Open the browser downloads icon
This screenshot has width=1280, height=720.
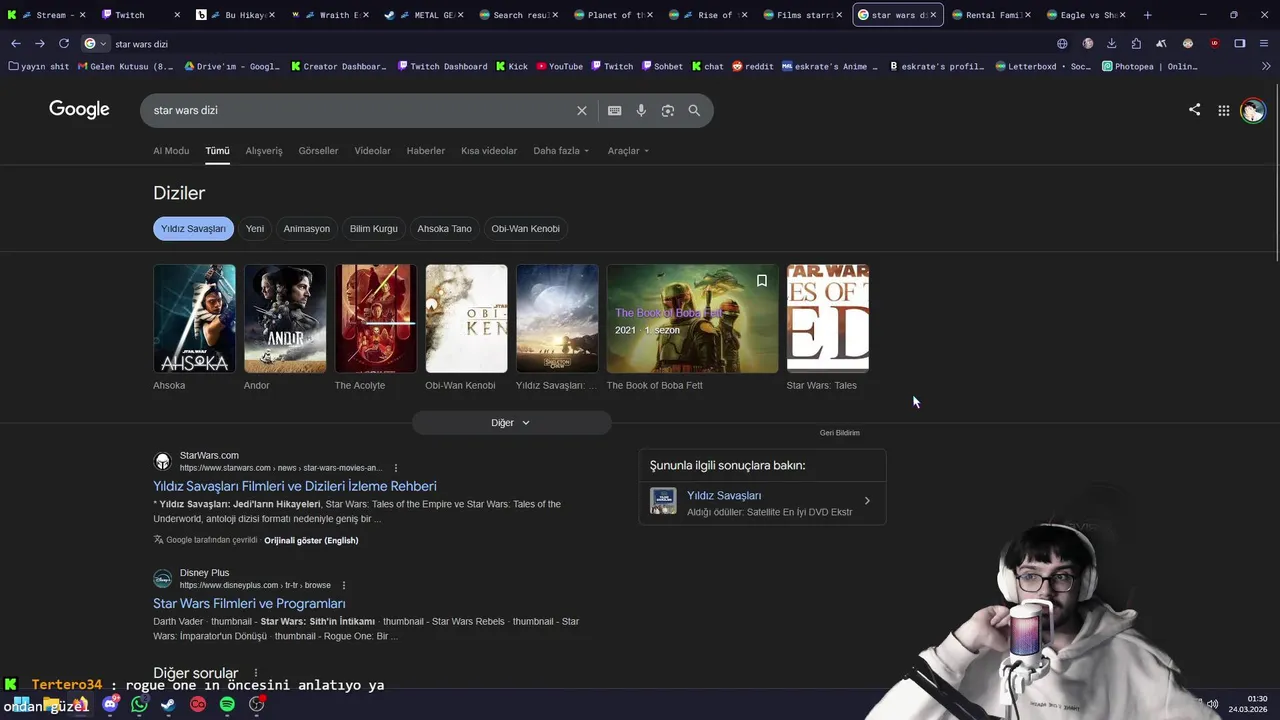1111,44
